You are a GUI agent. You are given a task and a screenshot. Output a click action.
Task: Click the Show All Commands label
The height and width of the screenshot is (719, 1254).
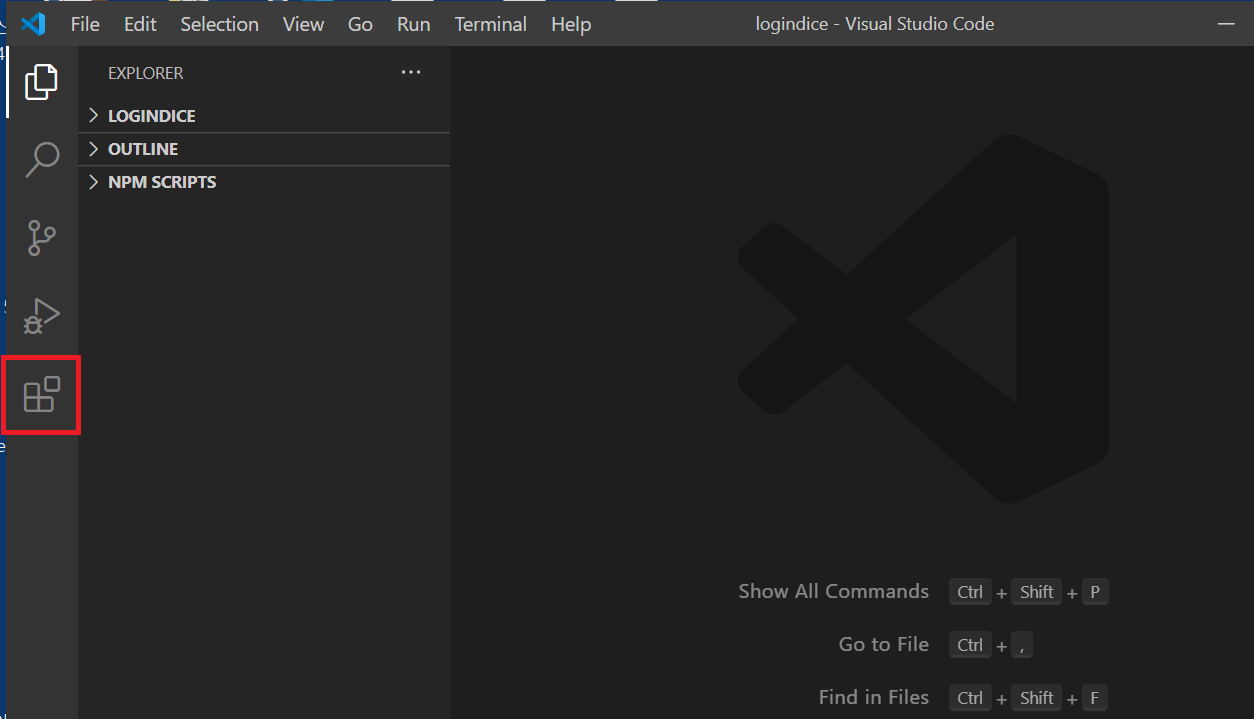pos(834,591)
